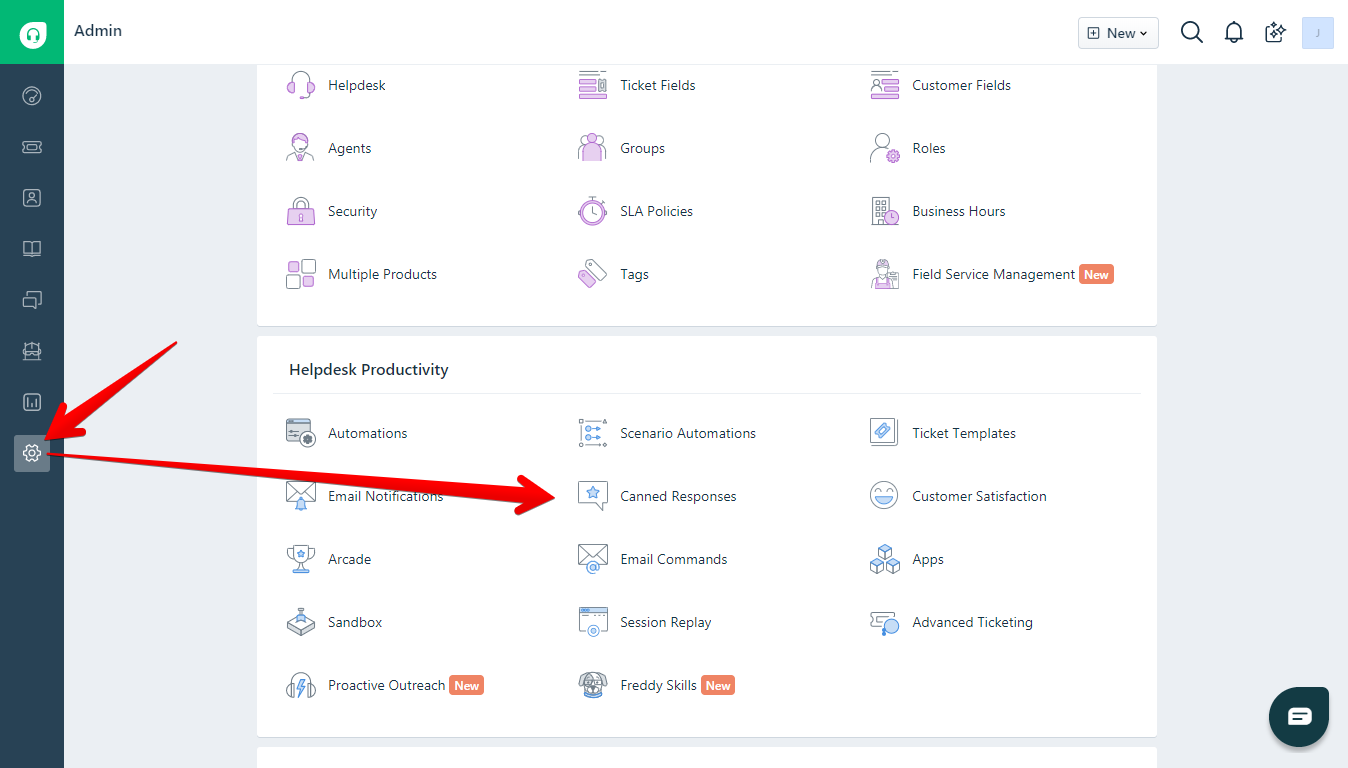Open the Canned Responses link
Screen dimensions: 1348x768
(678, 496)
